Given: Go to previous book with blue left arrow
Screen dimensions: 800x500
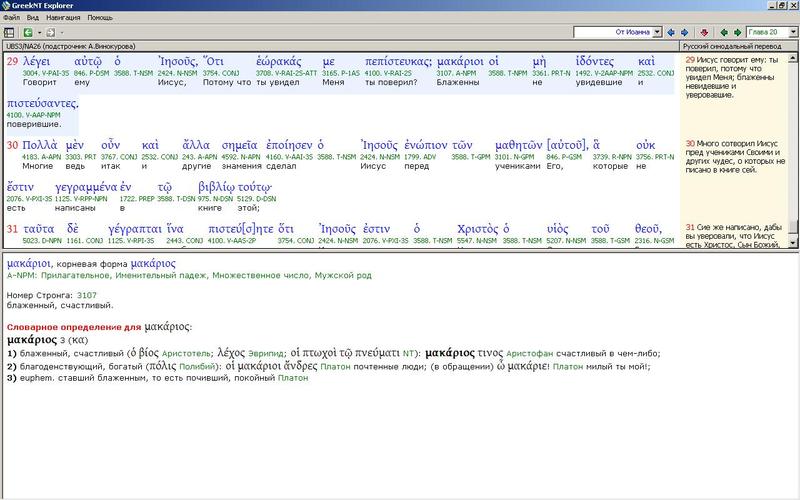Looking at the screenshot, I should pos(671,33).
